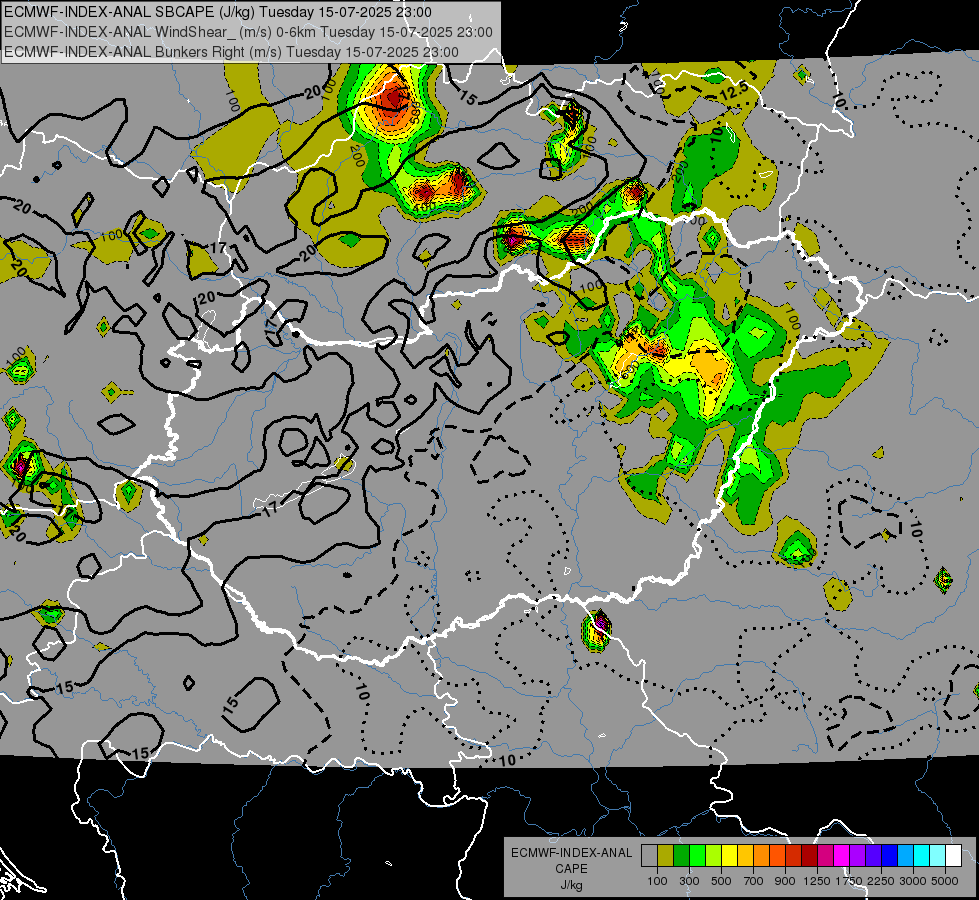The height and width of the screenshot is (900, 979).
Task: Click the 12.5 dashed contour label
Action: coord(733,92)
